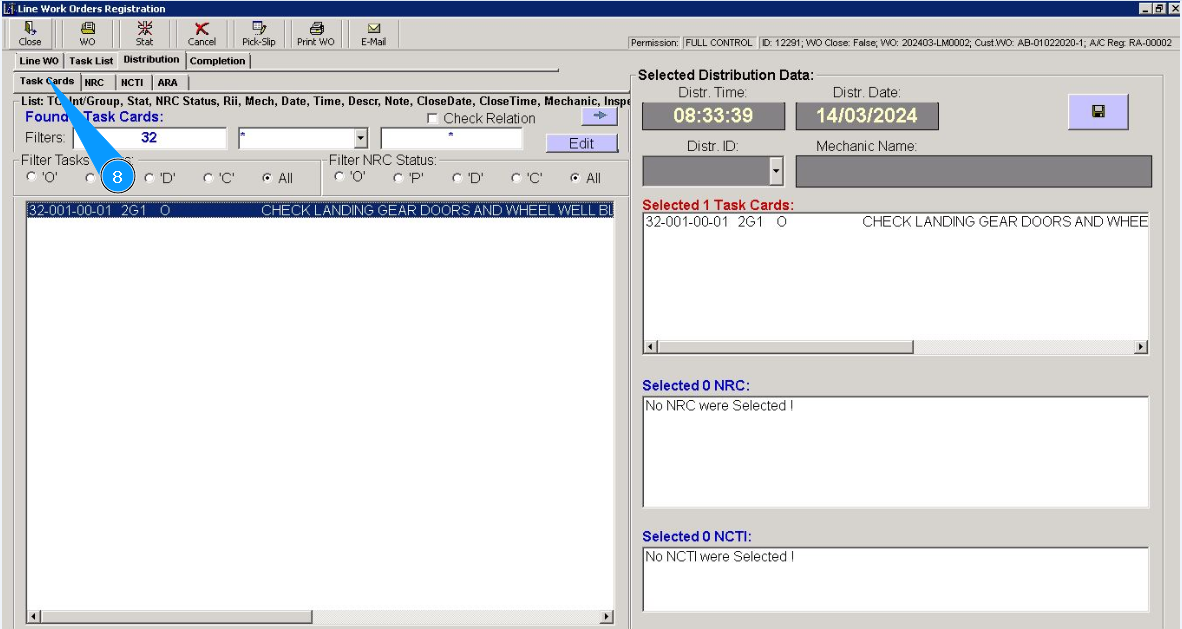Select the Distribution tab
This screenshot has height=629, width=1182.
[152, 60]
